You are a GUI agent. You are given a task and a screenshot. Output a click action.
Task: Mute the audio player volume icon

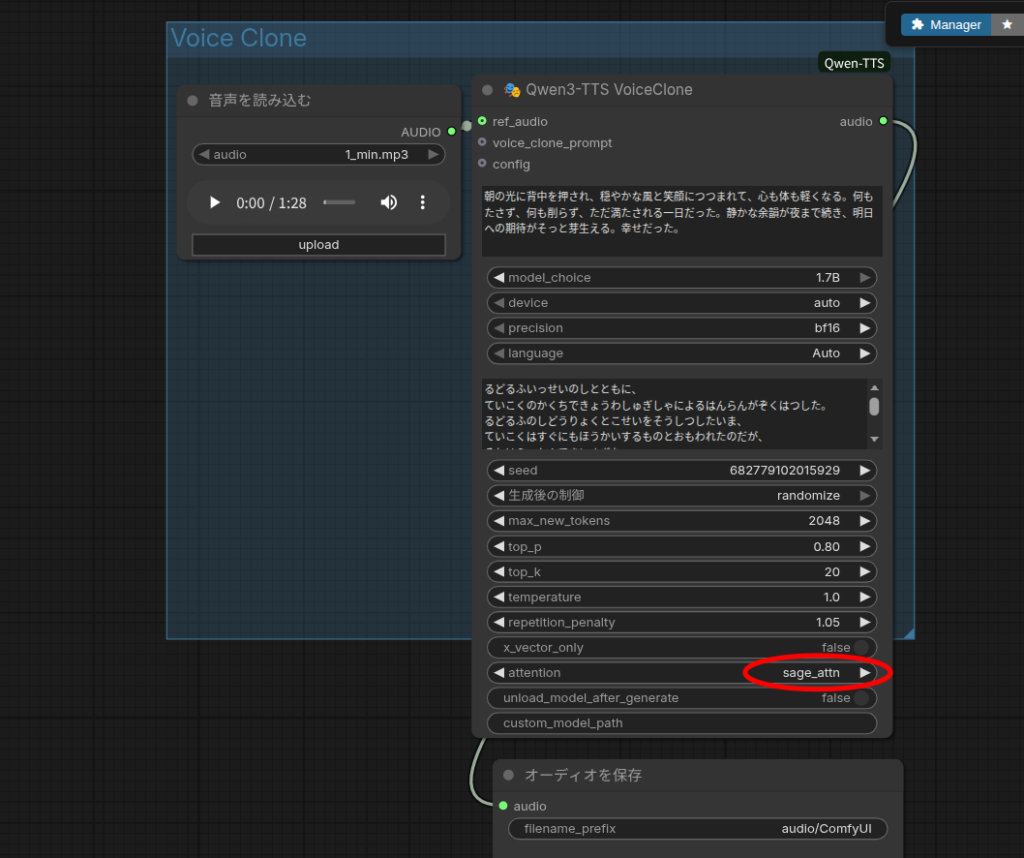pyautogui.click(x=389, y=203)
